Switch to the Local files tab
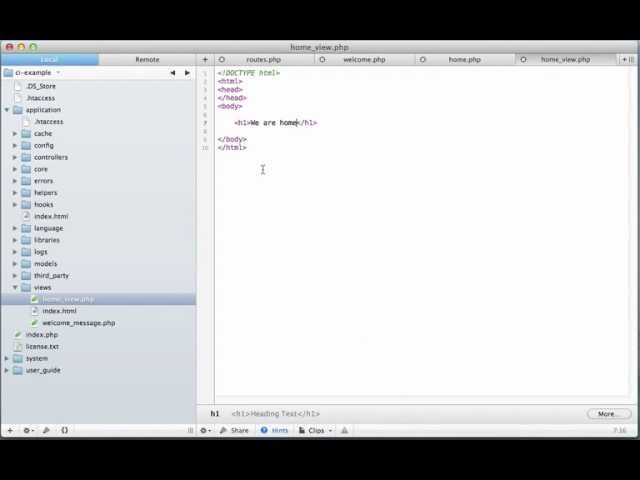 click(49, 60)
